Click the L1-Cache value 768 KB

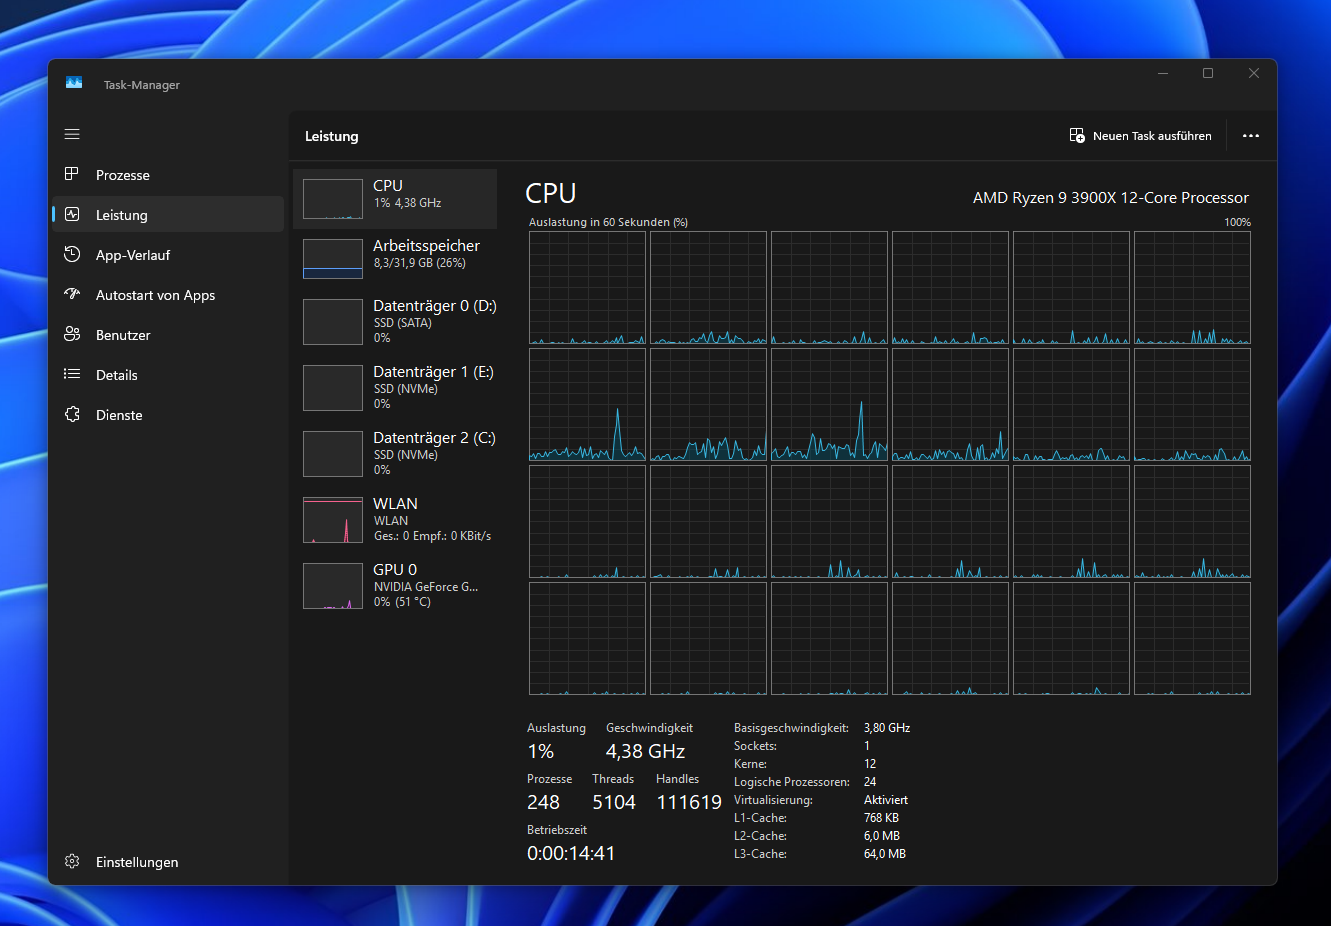coord(881,818)
